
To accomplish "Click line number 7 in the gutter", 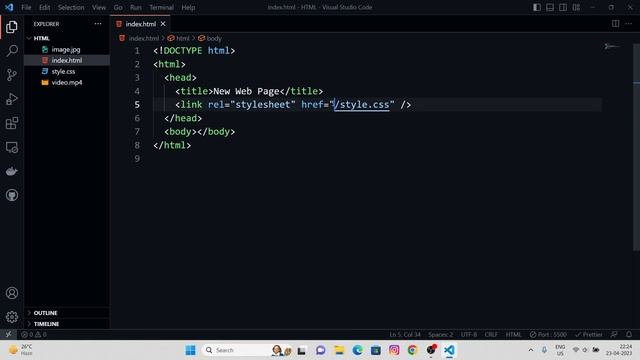I will (137, 131).
